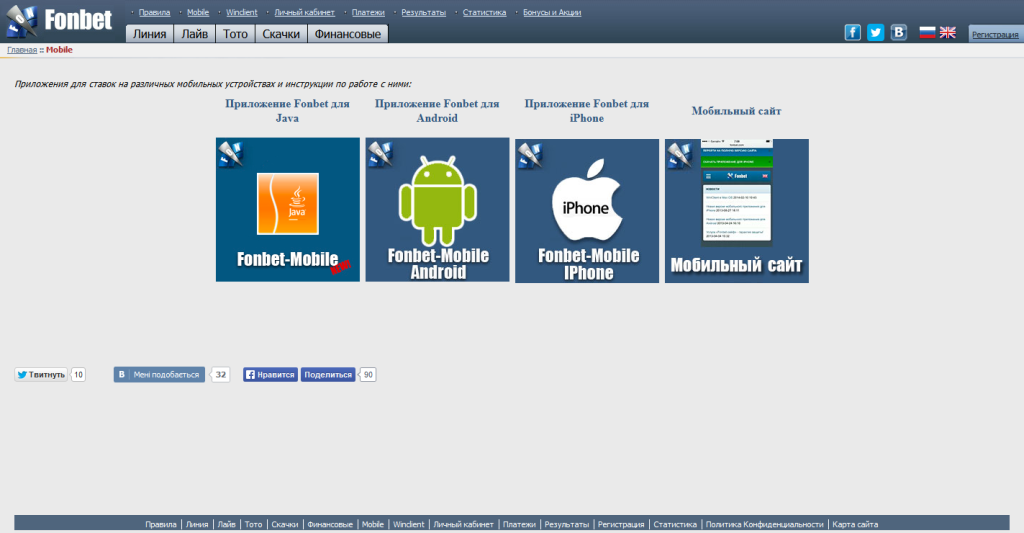Open Карта сайта footer link
Image resolution: width=1024 pixels, height=533 pixels.
(x=855, y=525)
